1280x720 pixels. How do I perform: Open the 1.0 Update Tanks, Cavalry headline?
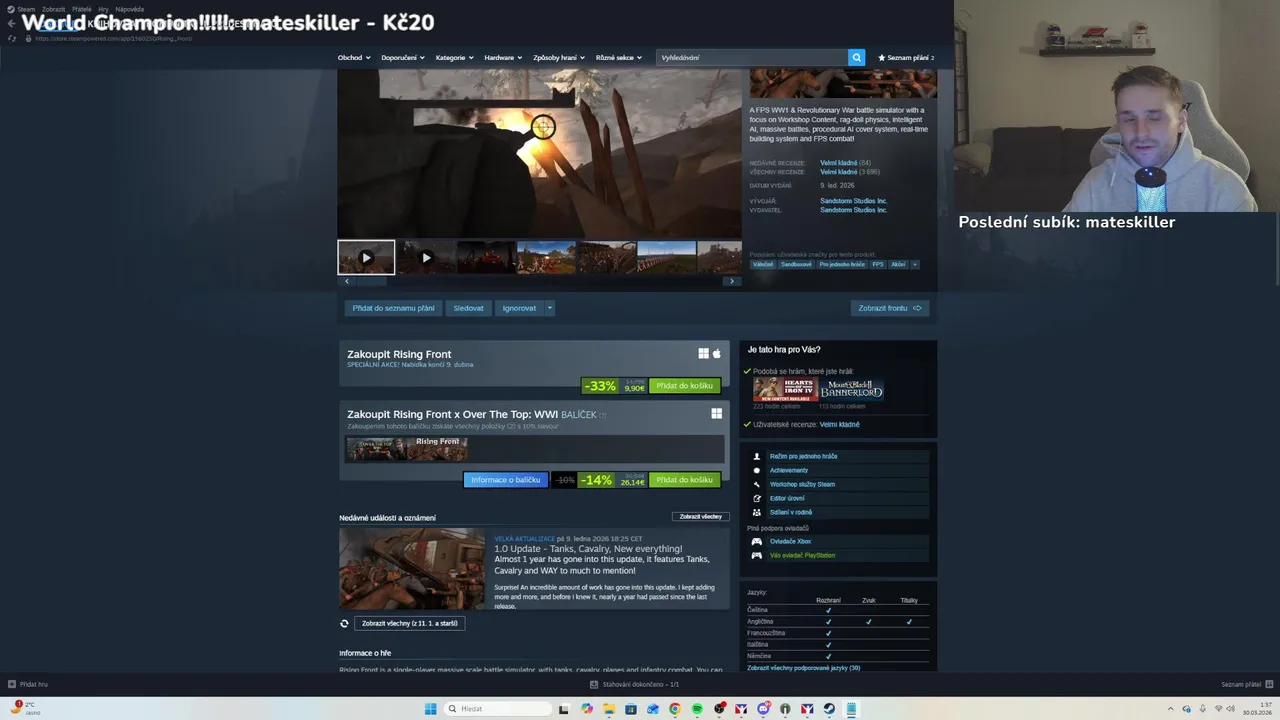[x=588, y=549]
